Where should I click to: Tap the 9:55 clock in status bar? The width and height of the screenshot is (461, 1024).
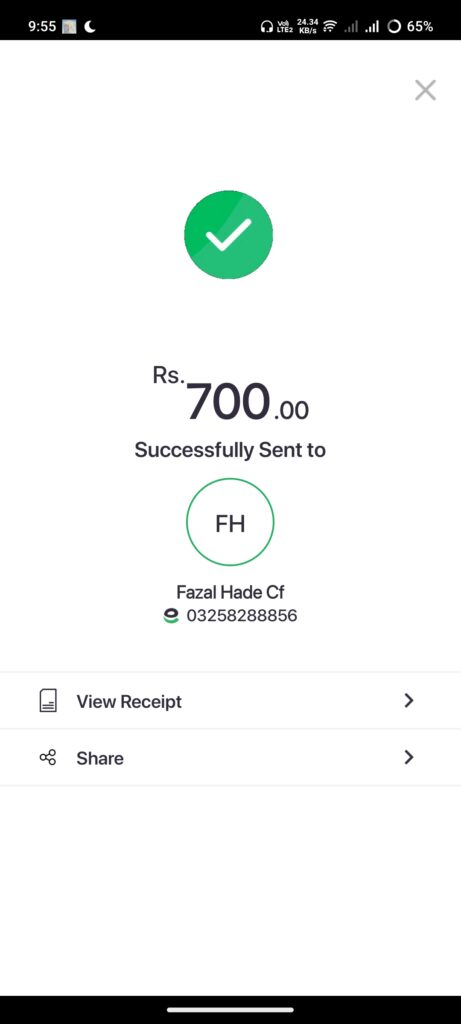[42, 27]
